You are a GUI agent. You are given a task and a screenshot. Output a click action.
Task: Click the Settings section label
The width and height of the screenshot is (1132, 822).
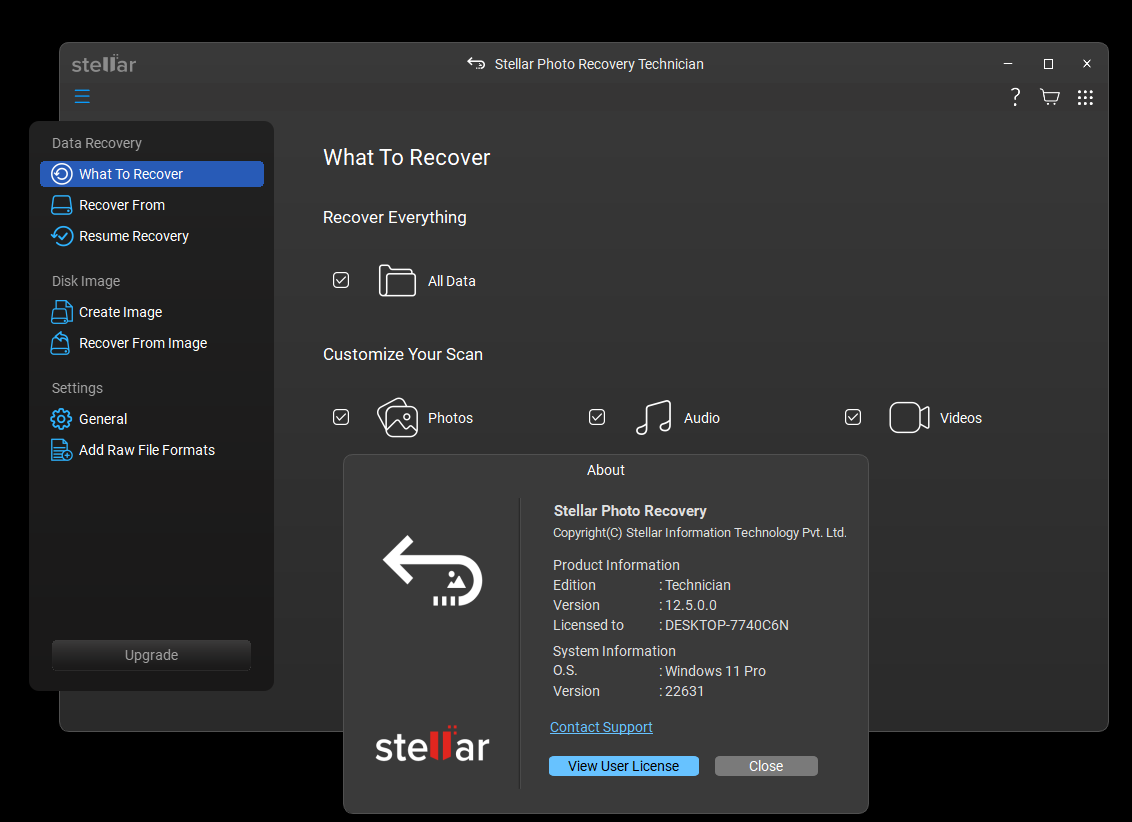point(77,388)
